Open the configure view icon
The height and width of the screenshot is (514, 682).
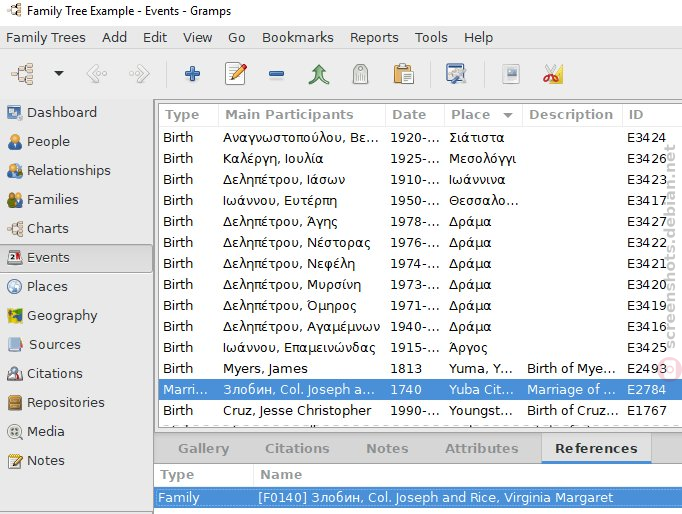(456, 73)
